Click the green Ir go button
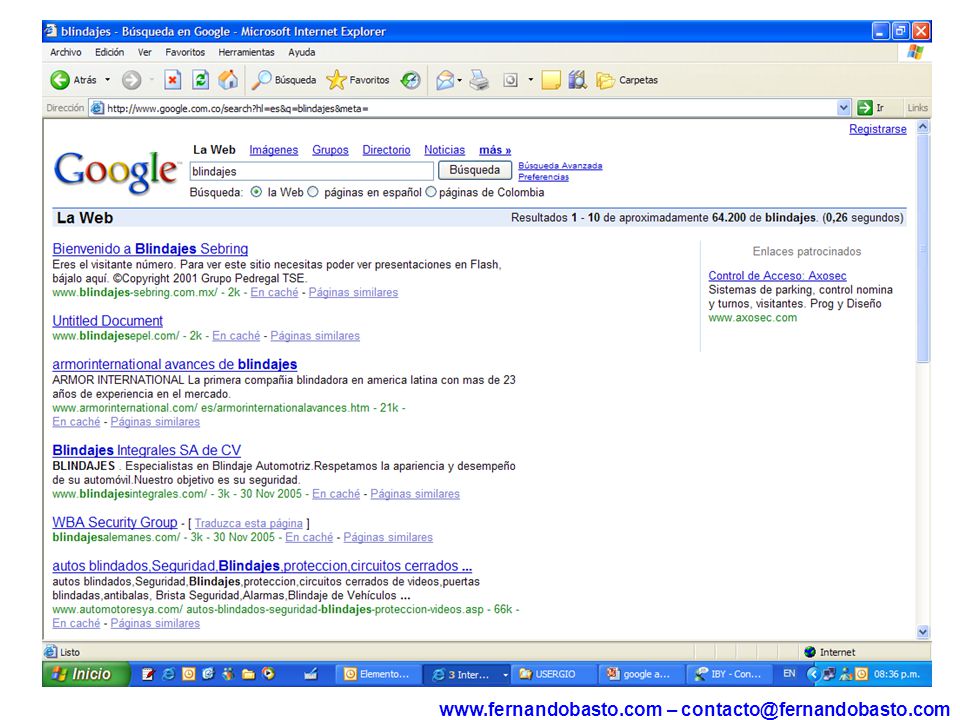Image resolution: width=960 pixels, height=720 pixels. pyautogui.click(x=871, y=108)
